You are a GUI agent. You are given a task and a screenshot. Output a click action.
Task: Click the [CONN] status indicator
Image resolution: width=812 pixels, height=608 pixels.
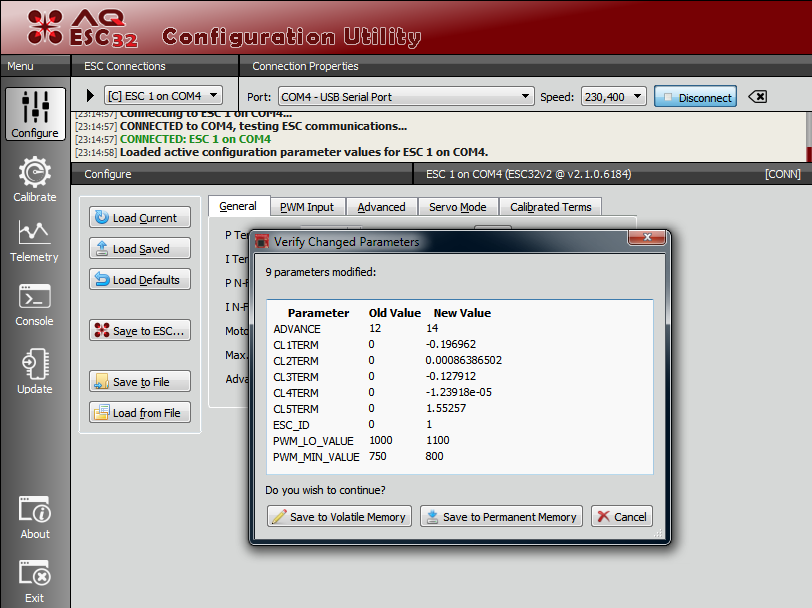pos(783,174)
